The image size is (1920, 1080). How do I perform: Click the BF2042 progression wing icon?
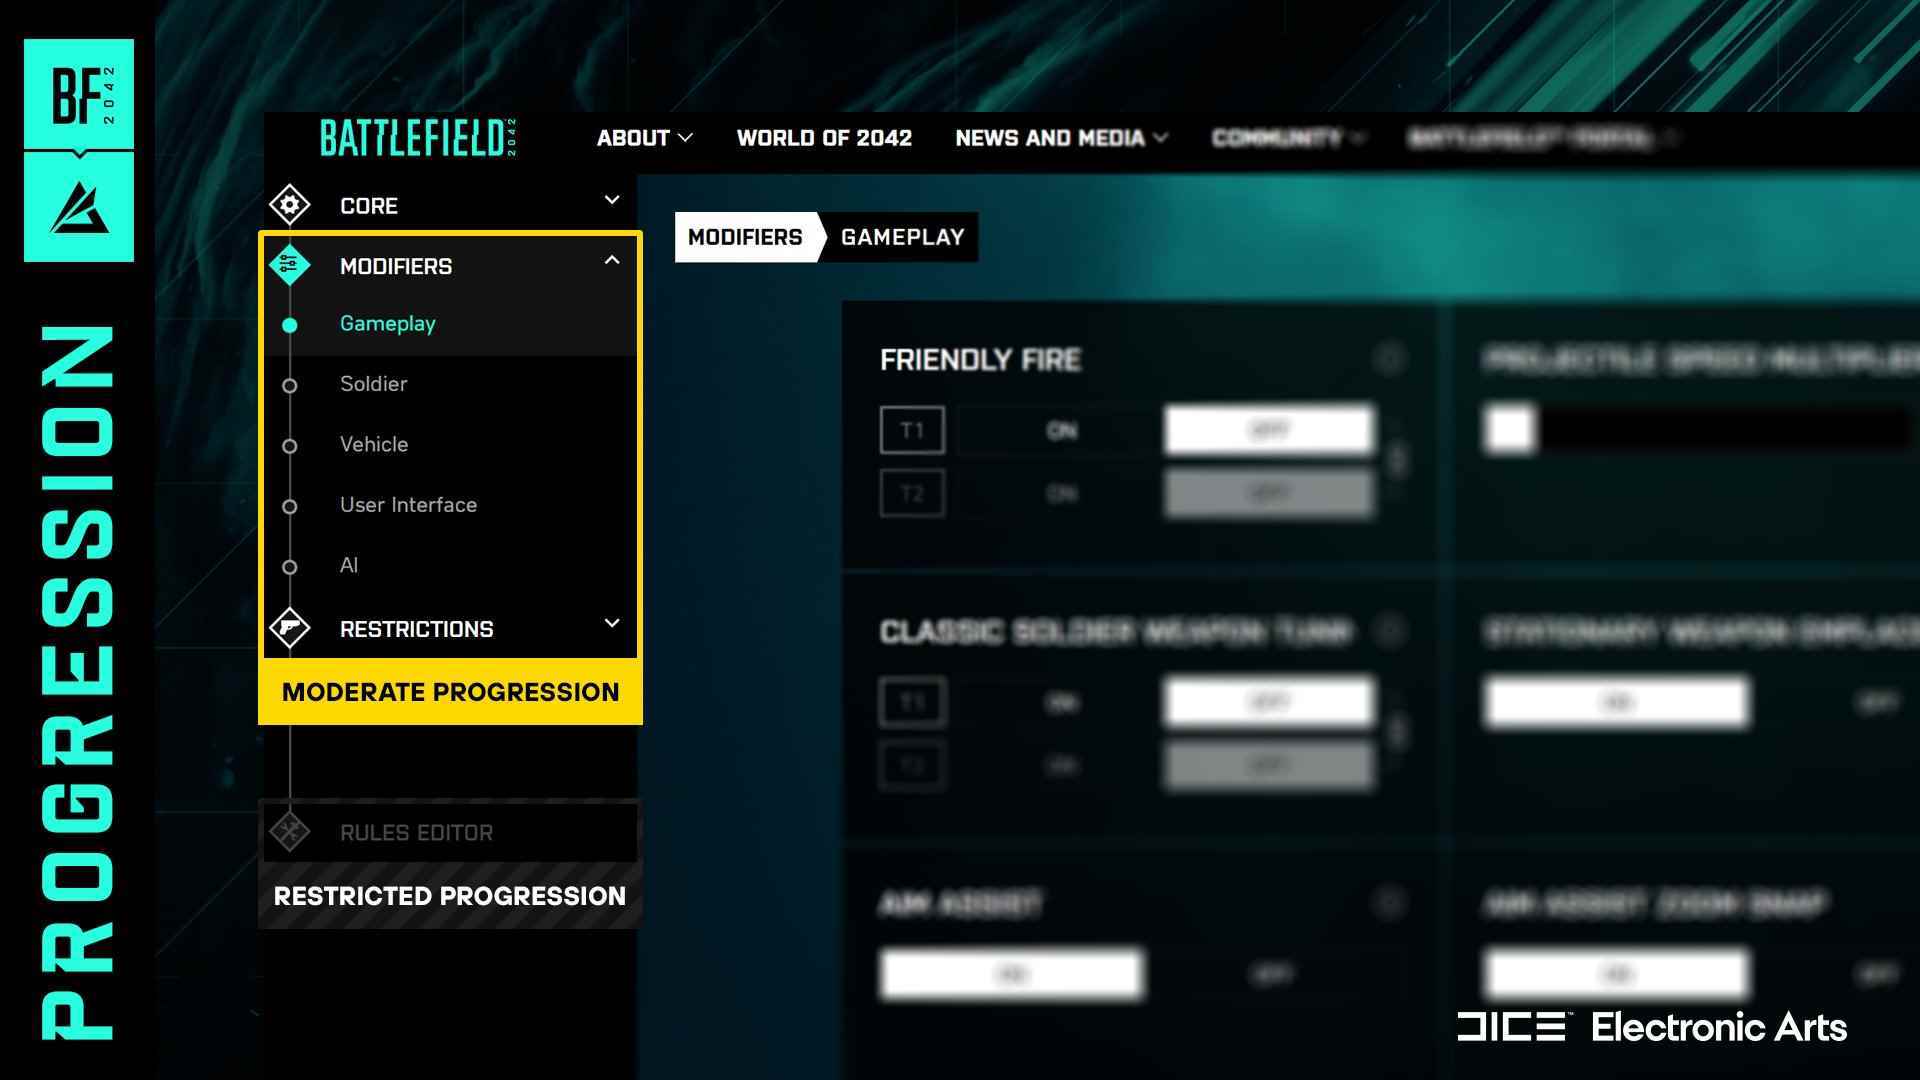[x=78, y=202]
